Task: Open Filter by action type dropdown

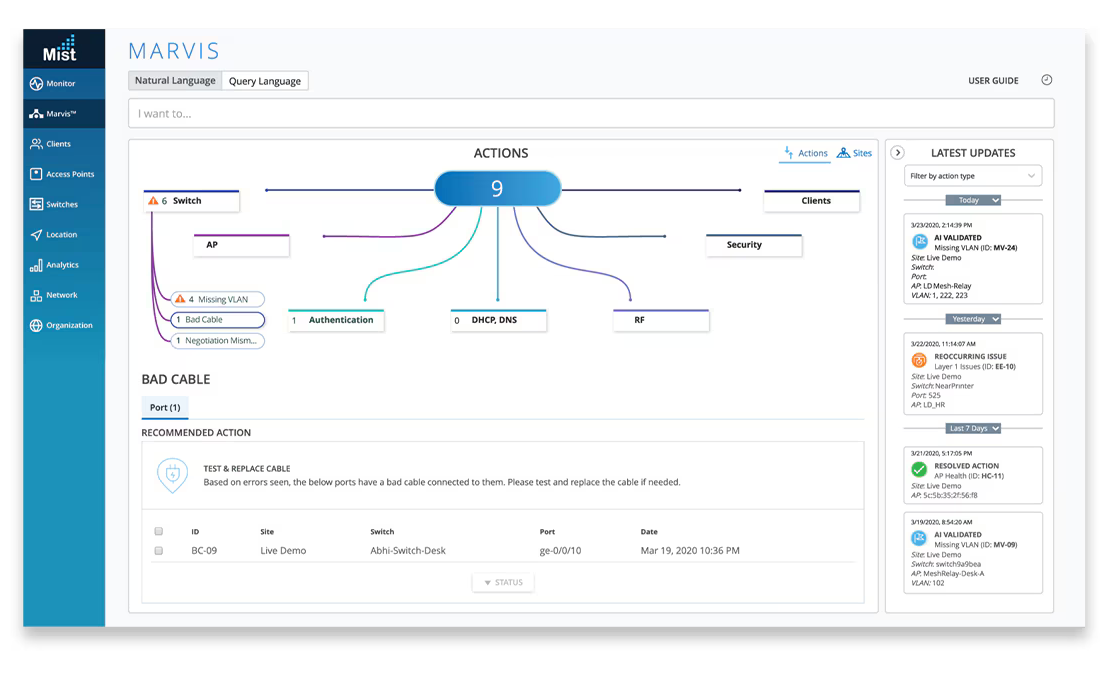Action: 973,176
